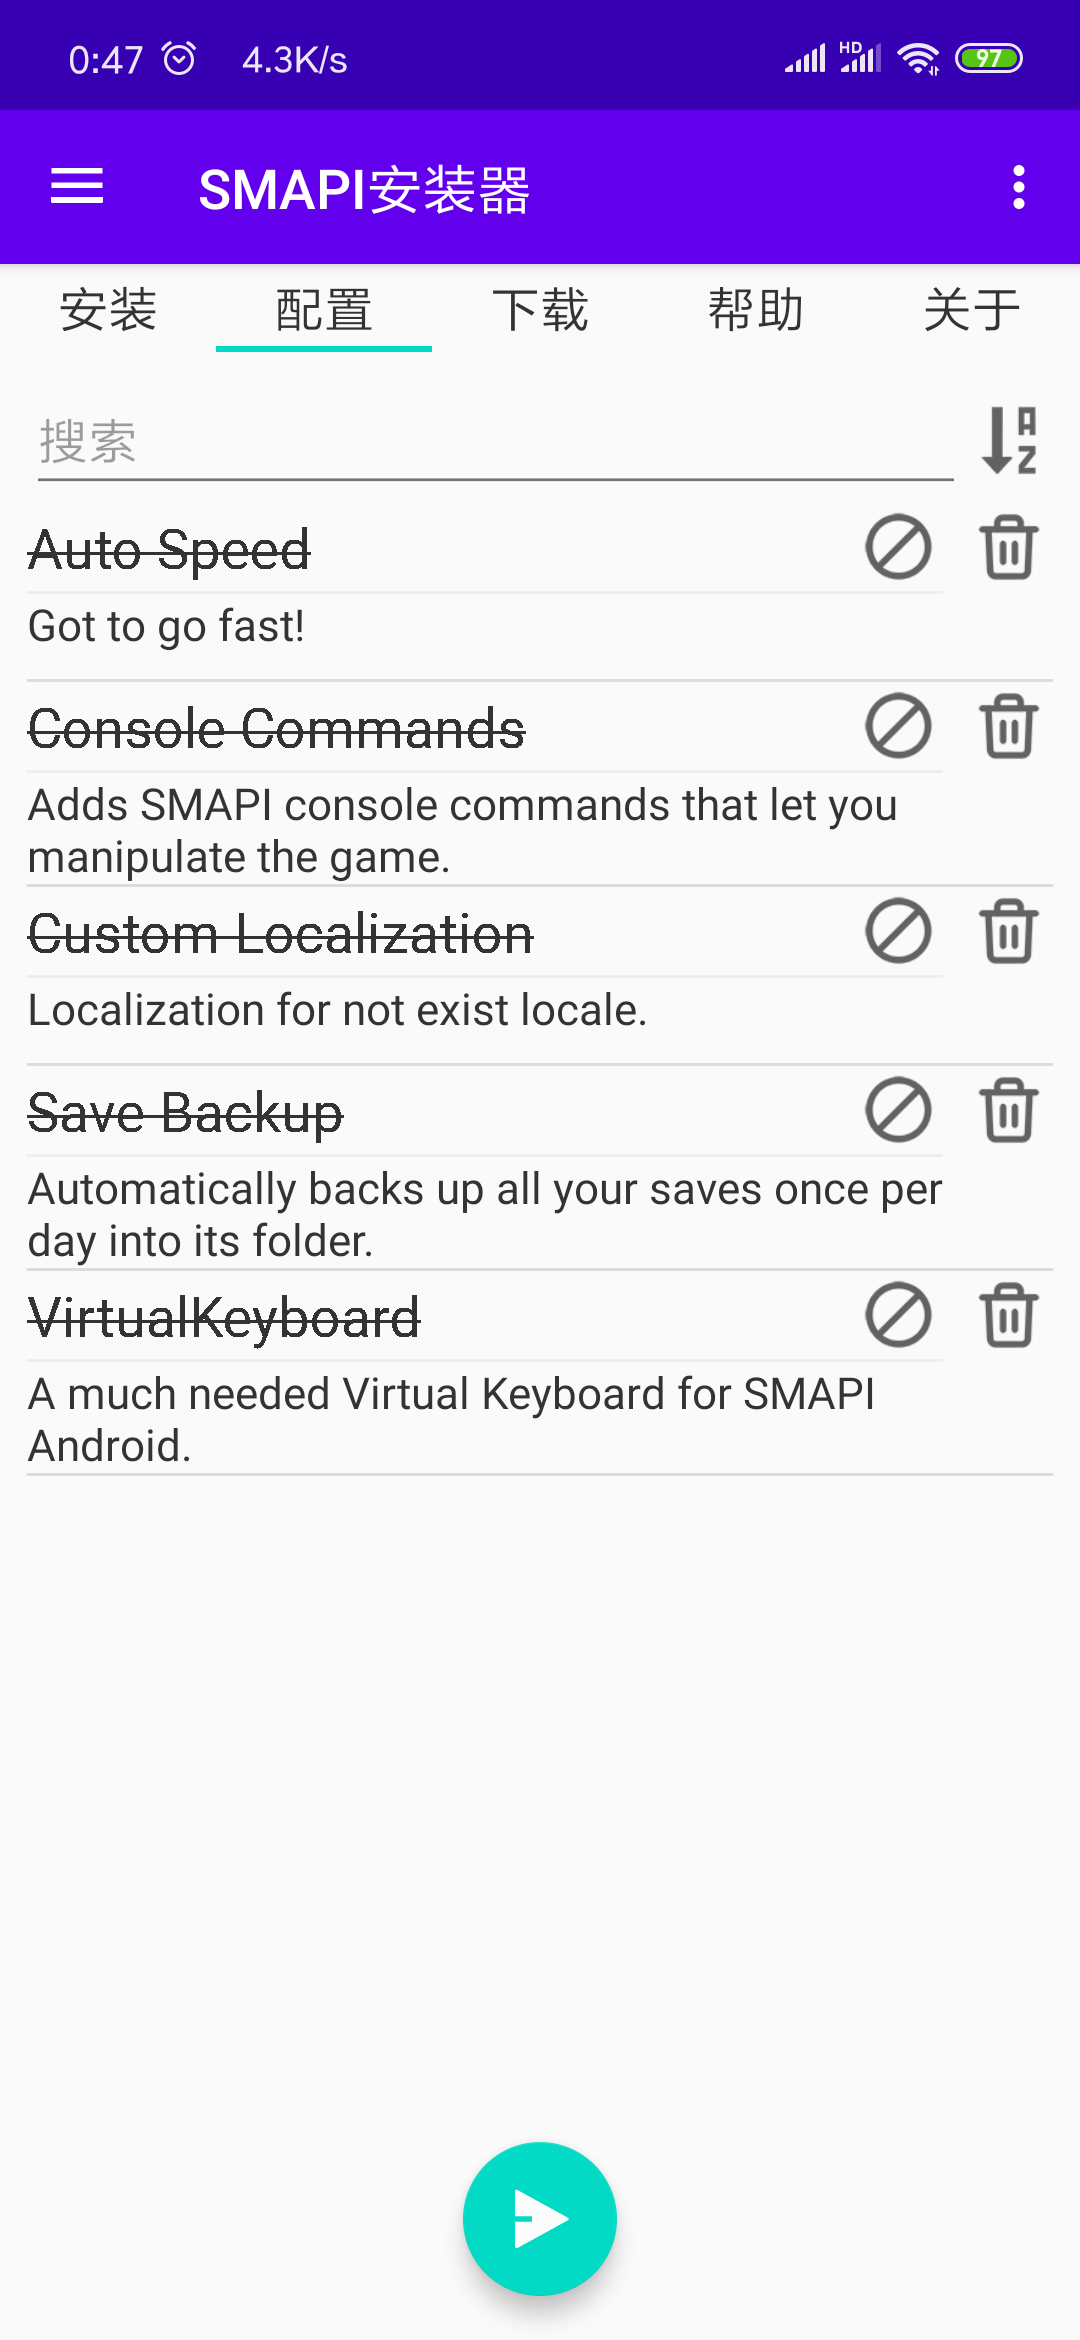Toggle Save Backup enabled state

(x=898, y=1110)
